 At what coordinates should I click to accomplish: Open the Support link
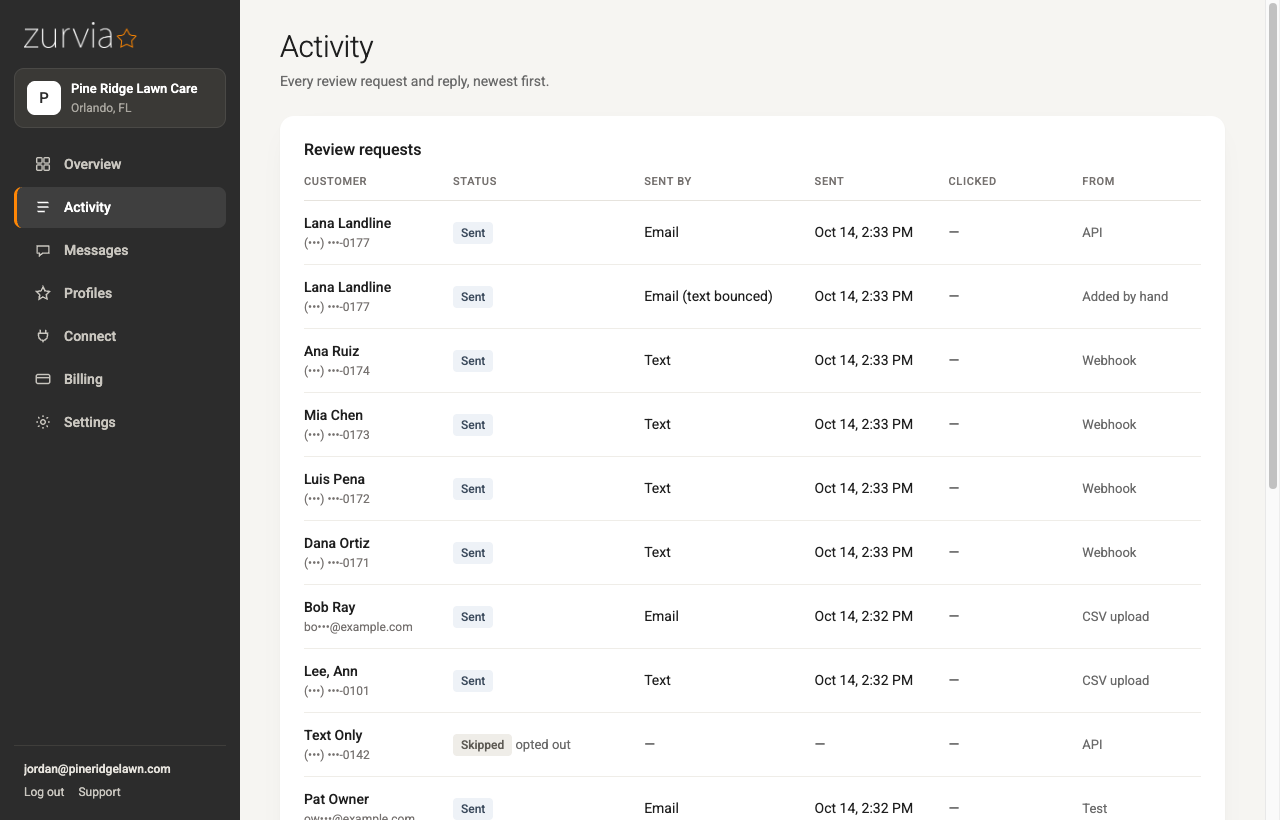pos(99,792)
